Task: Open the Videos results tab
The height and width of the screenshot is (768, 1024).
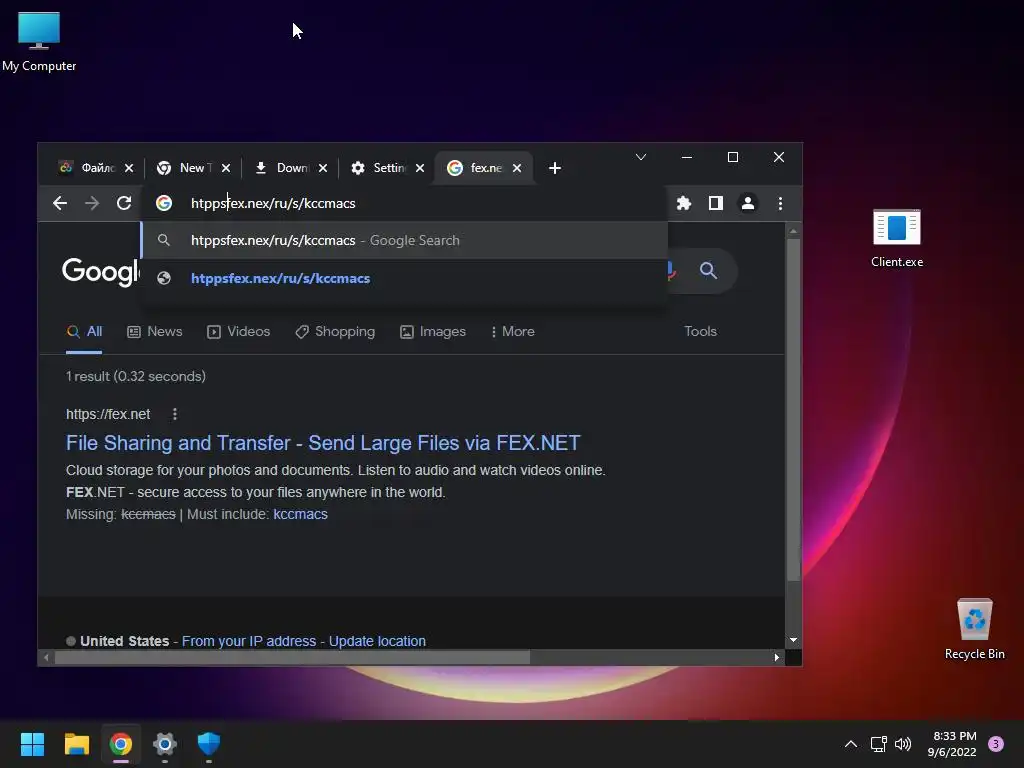Action: pos(238,332)
